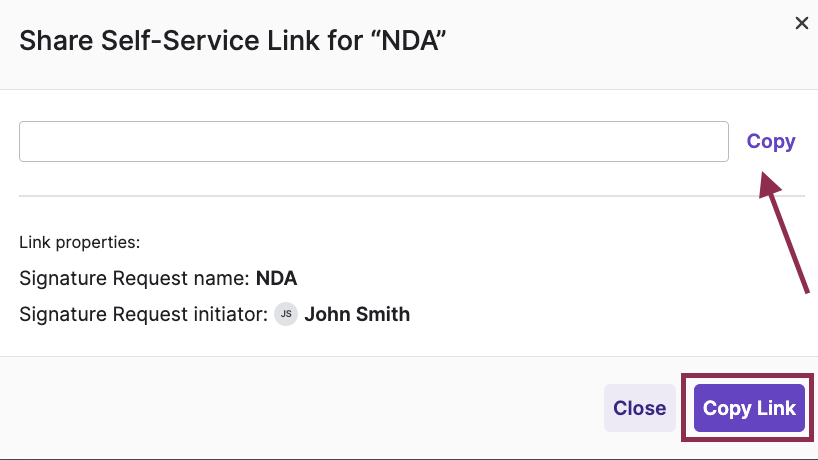The height and width of the screenshot is (460, 818).
Task: Click the word "Smith" in initiator name
Action: [x=383, y=314]
